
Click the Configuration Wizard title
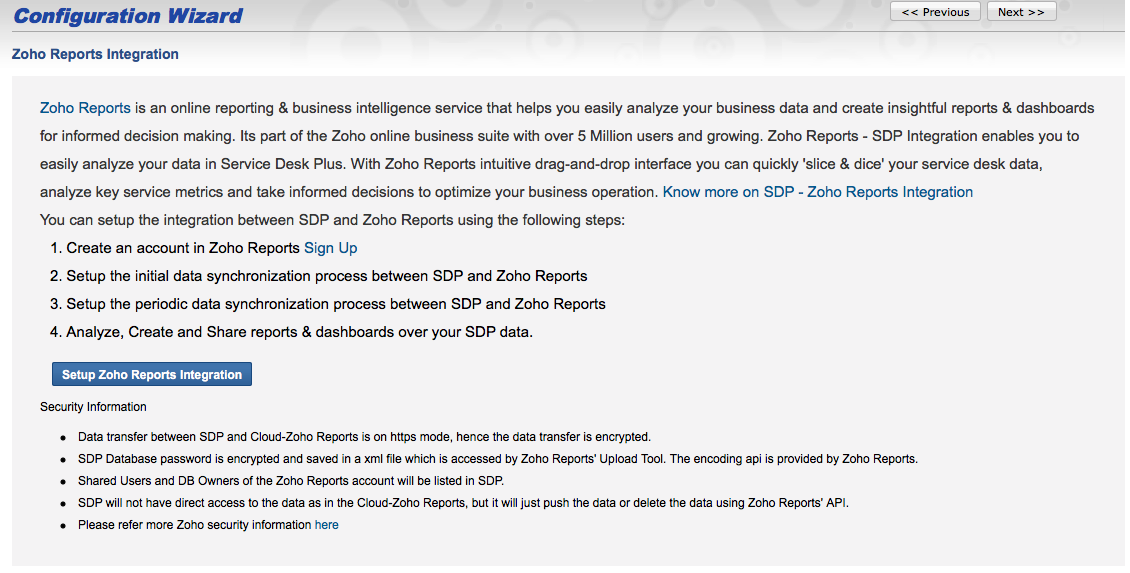[128, 16]
